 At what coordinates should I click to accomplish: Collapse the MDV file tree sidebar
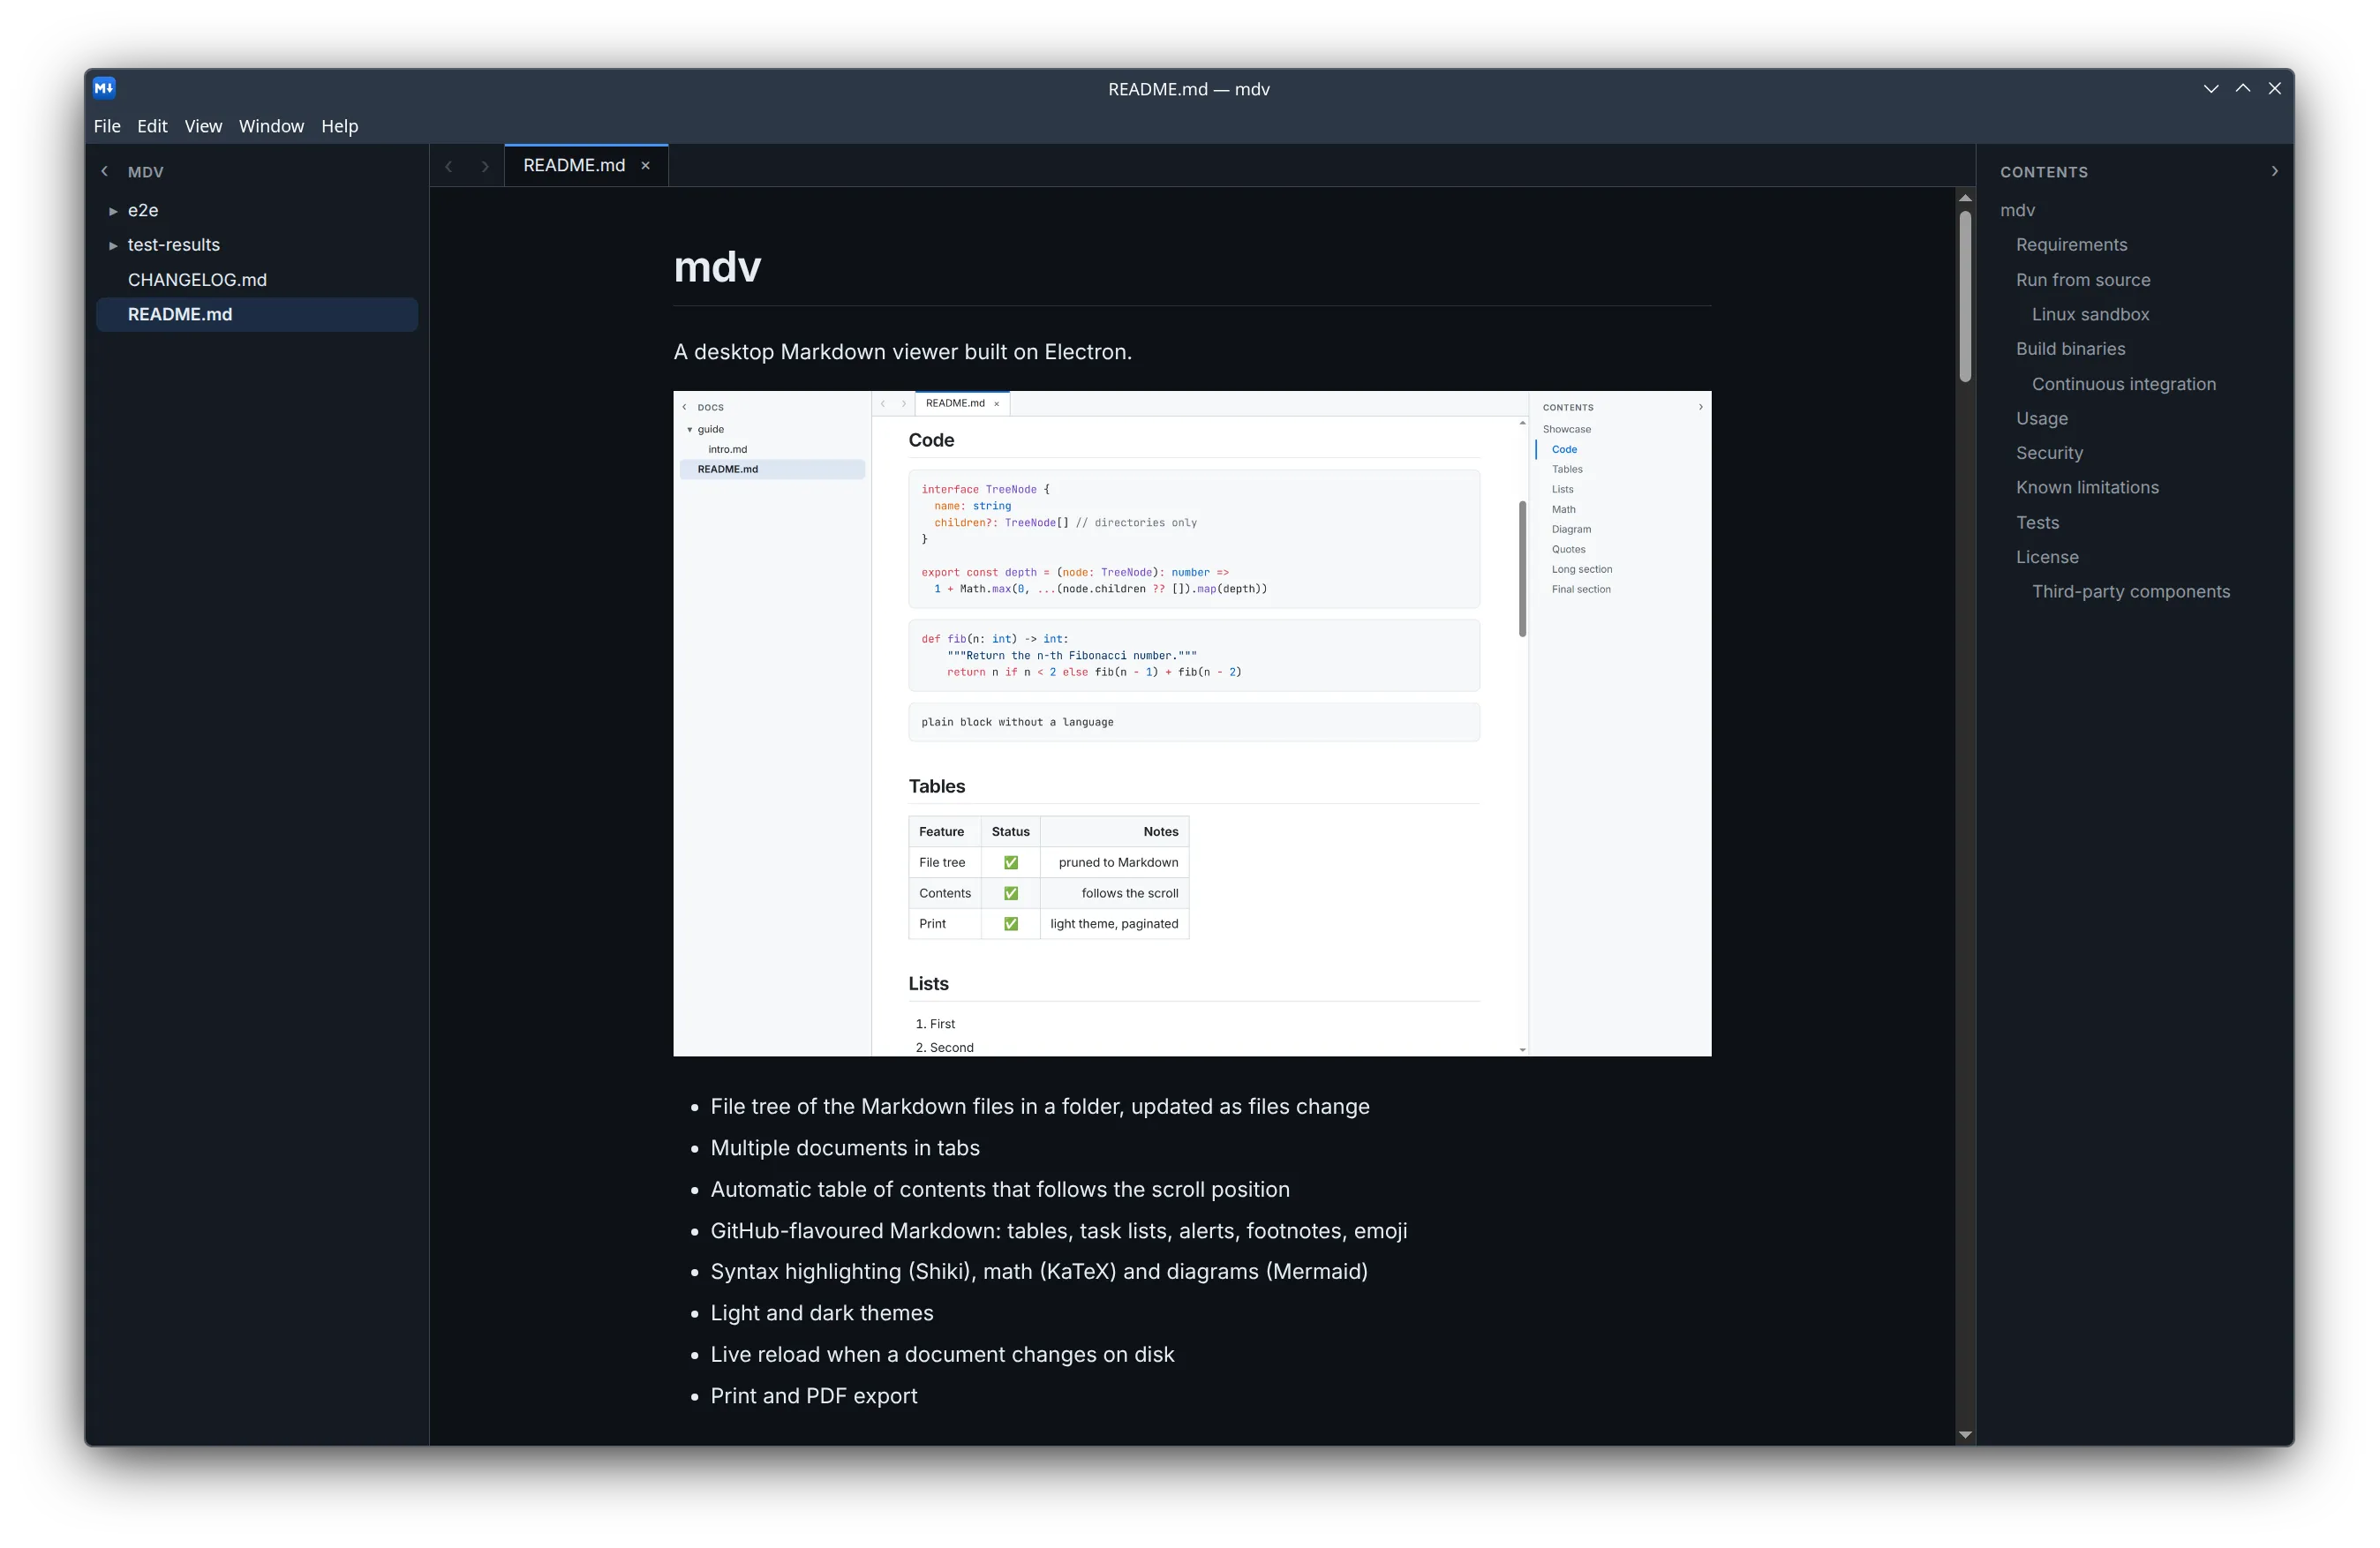[x=104, y=172]
